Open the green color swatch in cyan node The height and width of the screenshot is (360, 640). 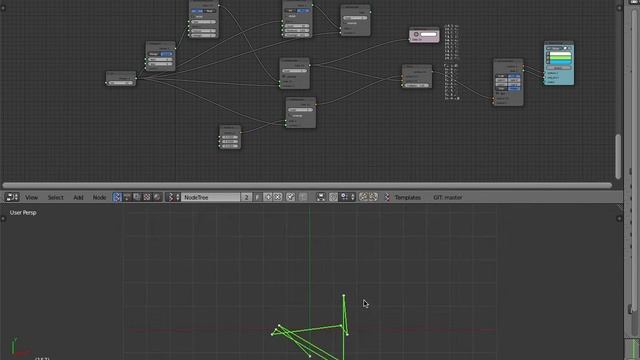coord(560,58)
